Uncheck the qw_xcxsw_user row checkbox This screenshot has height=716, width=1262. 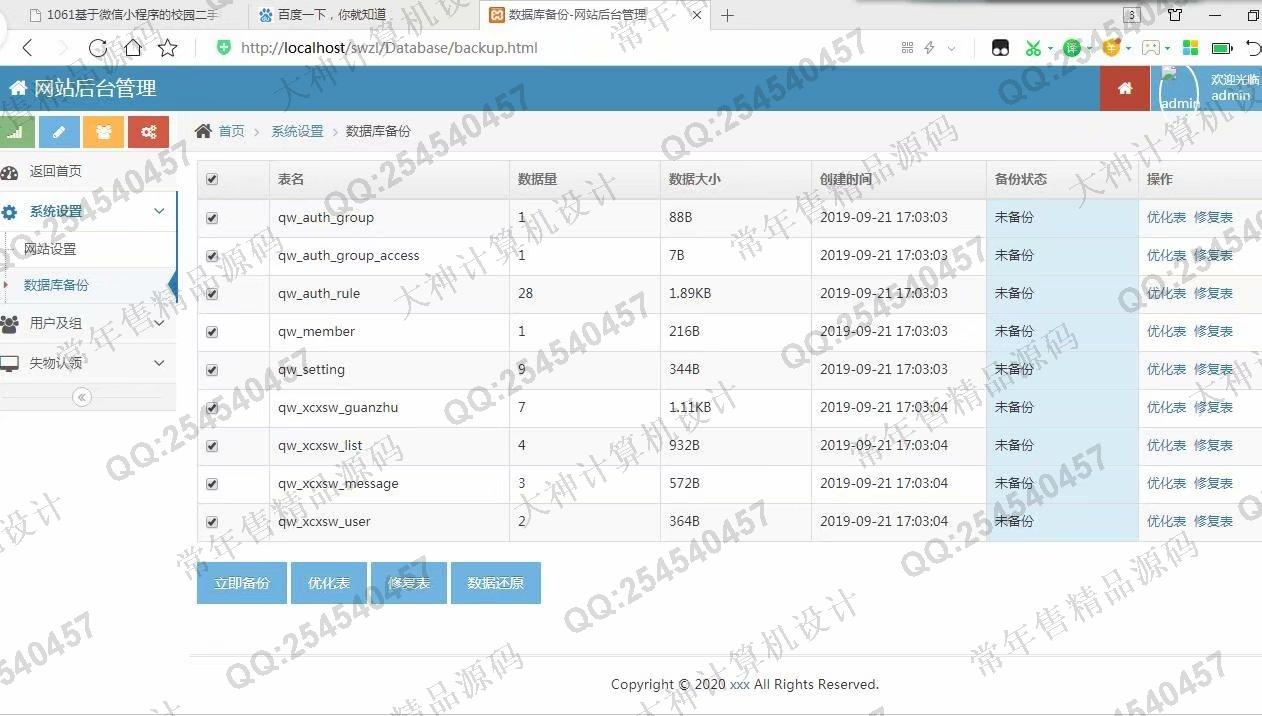click(212, 522)
